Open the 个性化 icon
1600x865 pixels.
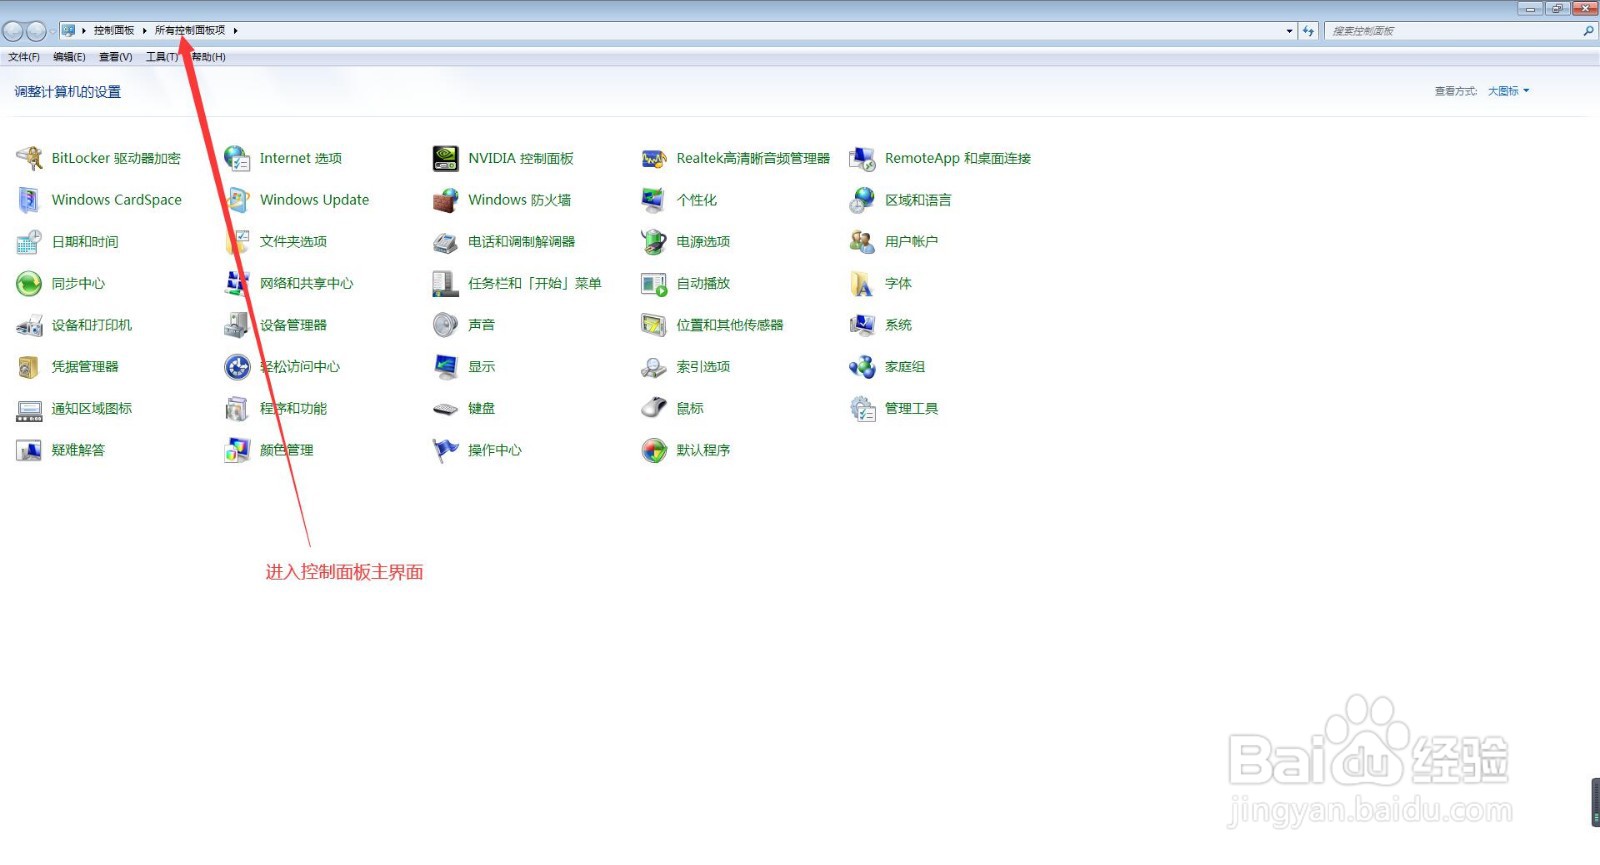[654, 200]
